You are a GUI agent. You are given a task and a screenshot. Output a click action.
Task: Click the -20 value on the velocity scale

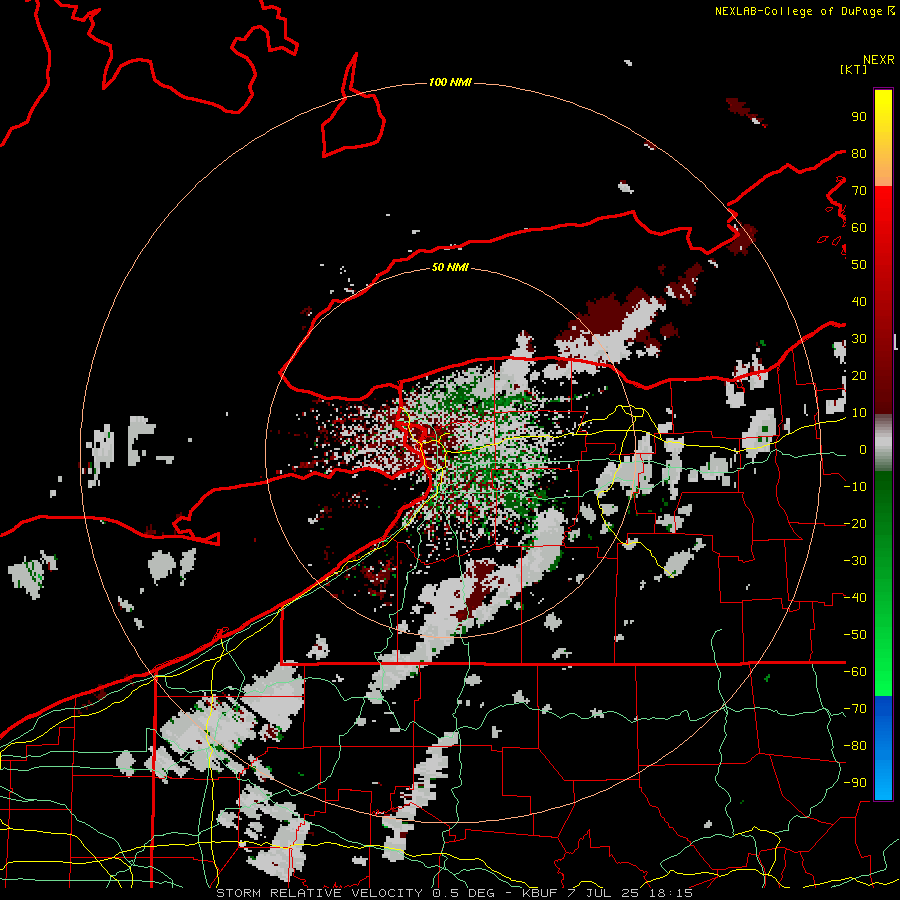(855, 524)
